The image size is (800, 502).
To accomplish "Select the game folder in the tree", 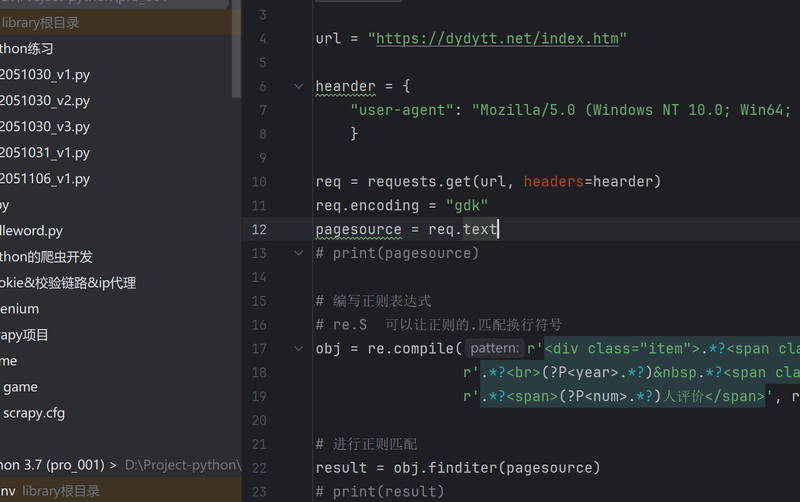I will [x=20, y=387].
